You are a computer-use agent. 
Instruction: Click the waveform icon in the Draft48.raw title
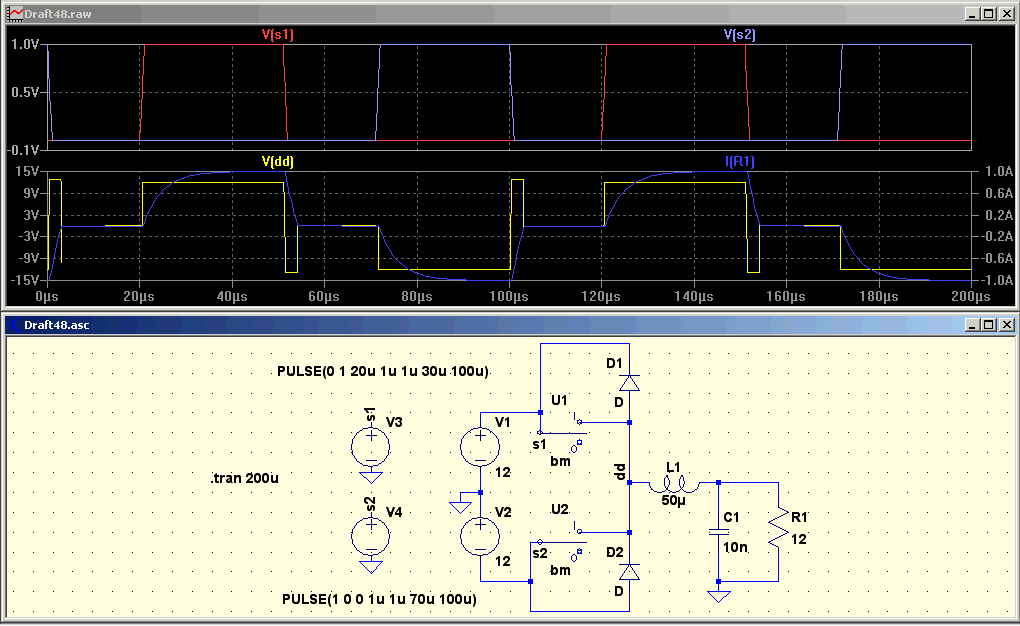tap(15, 13)
